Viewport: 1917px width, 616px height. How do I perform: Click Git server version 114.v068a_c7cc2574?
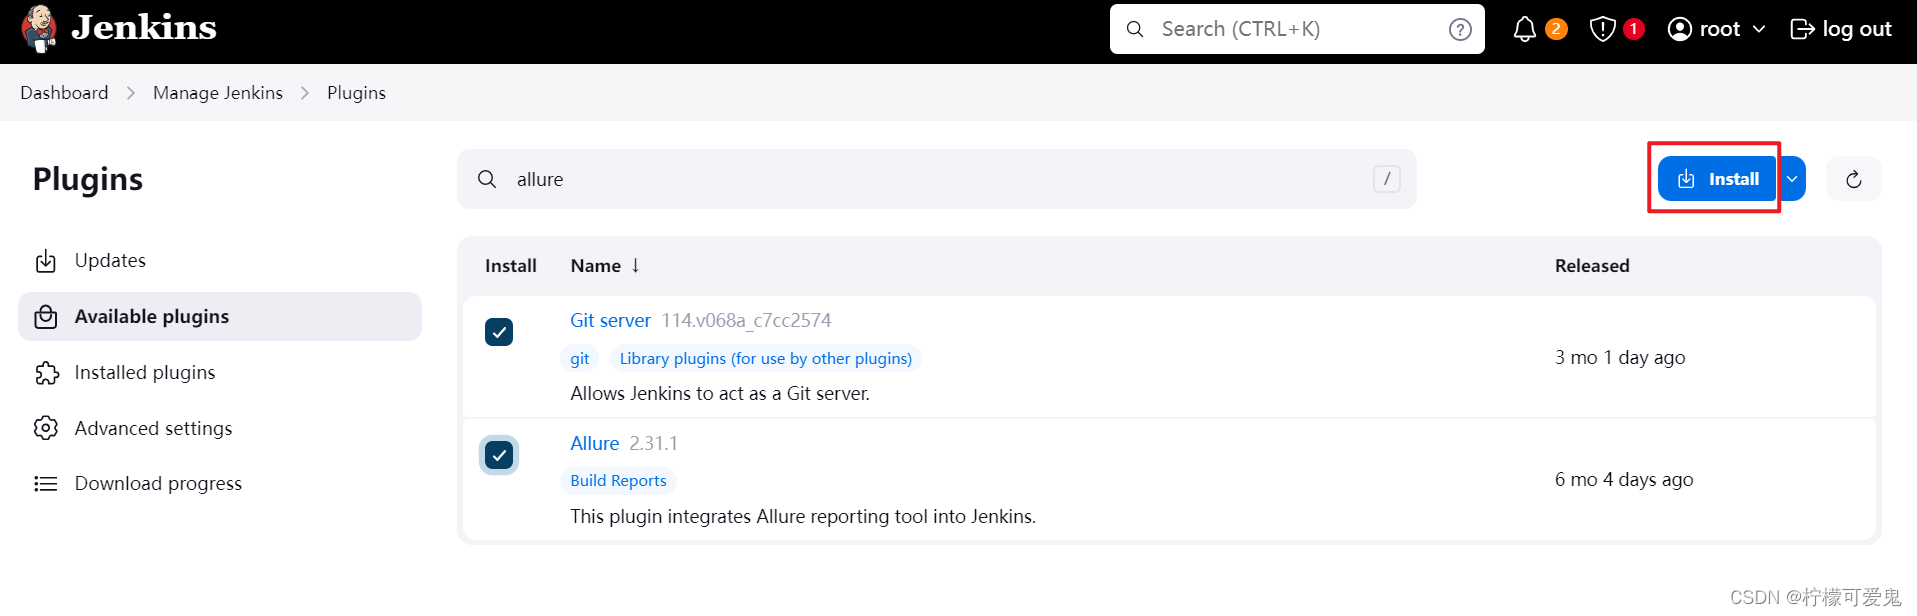(746, 320)
